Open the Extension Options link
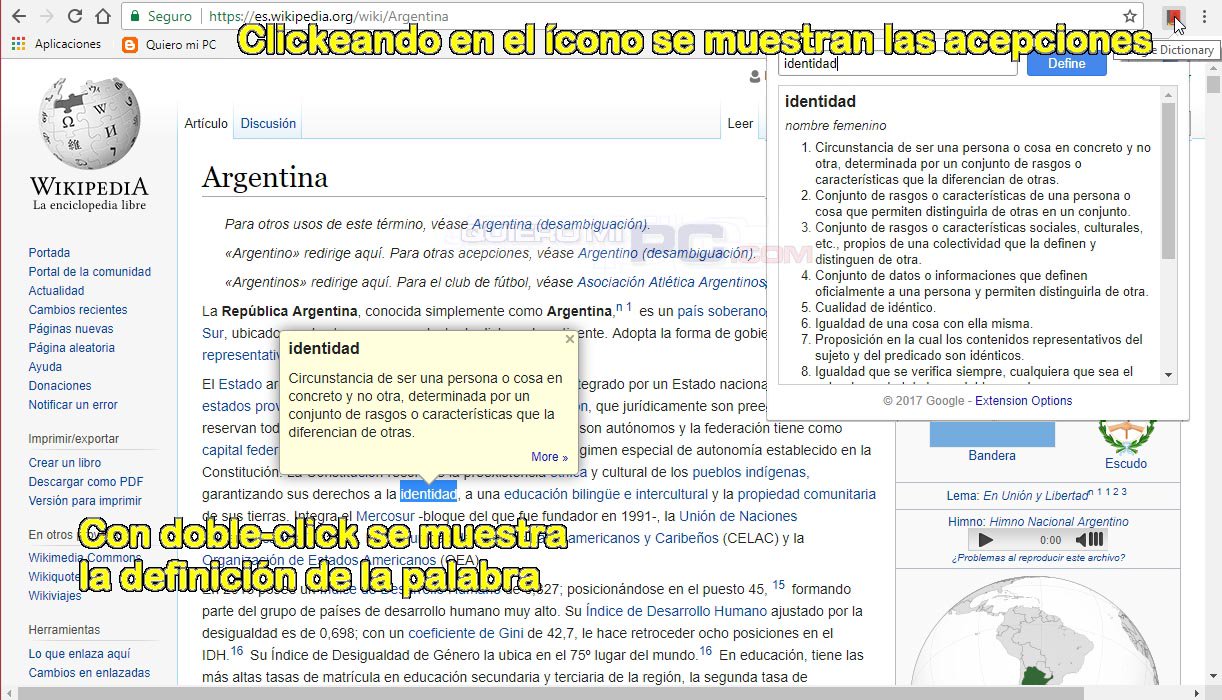This screenshot has height=700, width=1222. (x=1023, y=401)
